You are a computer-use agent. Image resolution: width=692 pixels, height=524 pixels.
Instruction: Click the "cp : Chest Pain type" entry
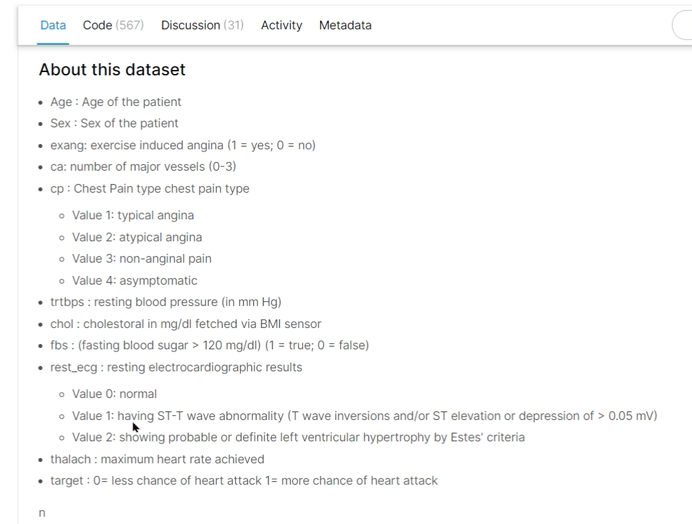pos(150,189)
